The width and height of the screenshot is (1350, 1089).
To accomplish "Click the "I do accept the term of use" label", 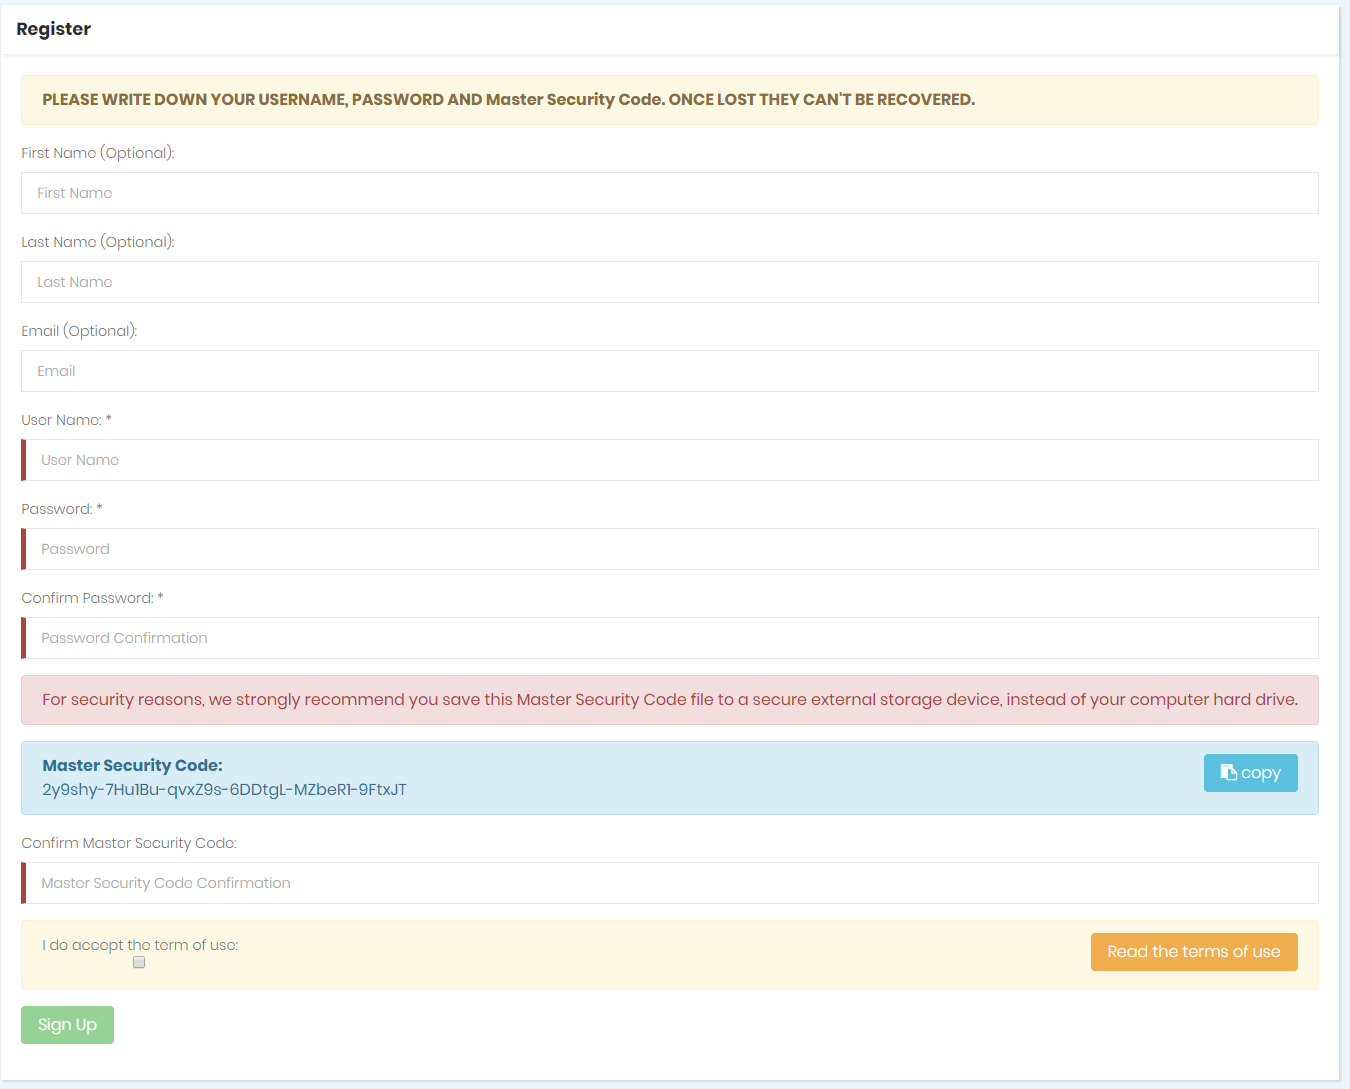I will tap(140, 945).
